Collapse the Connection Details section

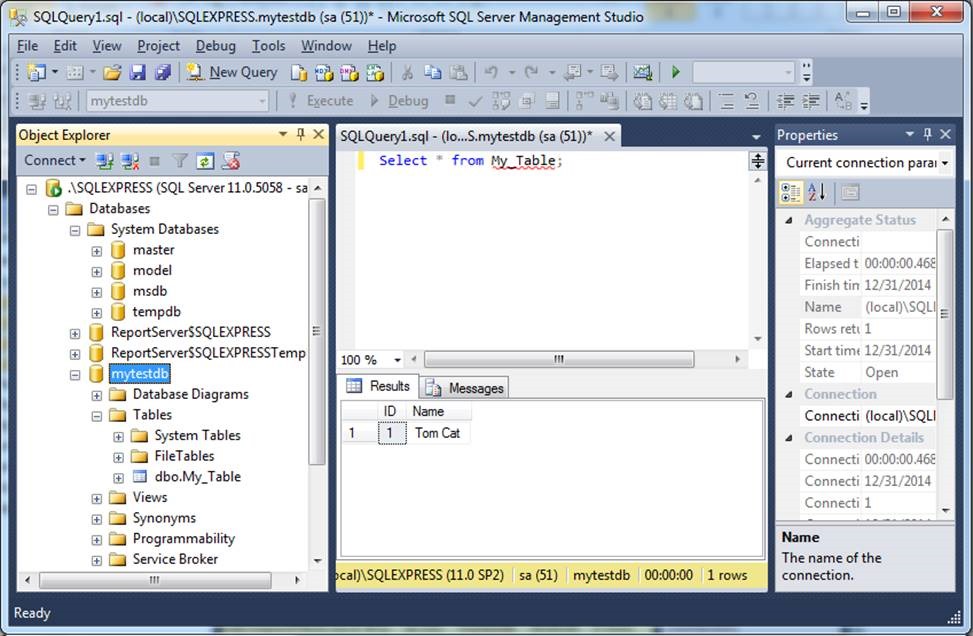click(789, 438)
